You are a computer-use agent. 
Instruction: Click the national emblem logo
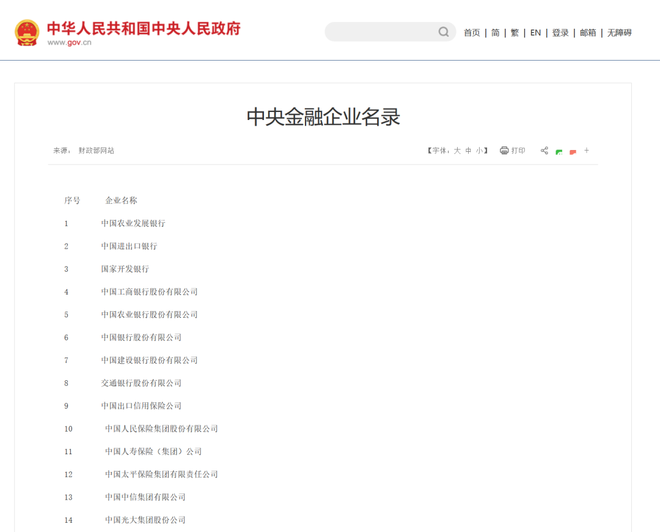pyautogui.click(x=27, y=32)
